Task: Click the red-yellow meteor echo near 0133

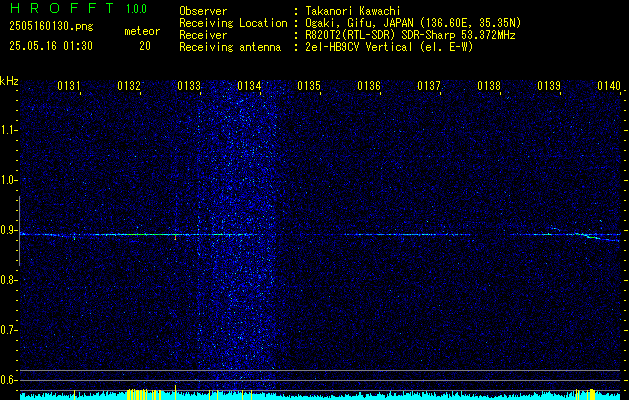Action: pos(175,238)
